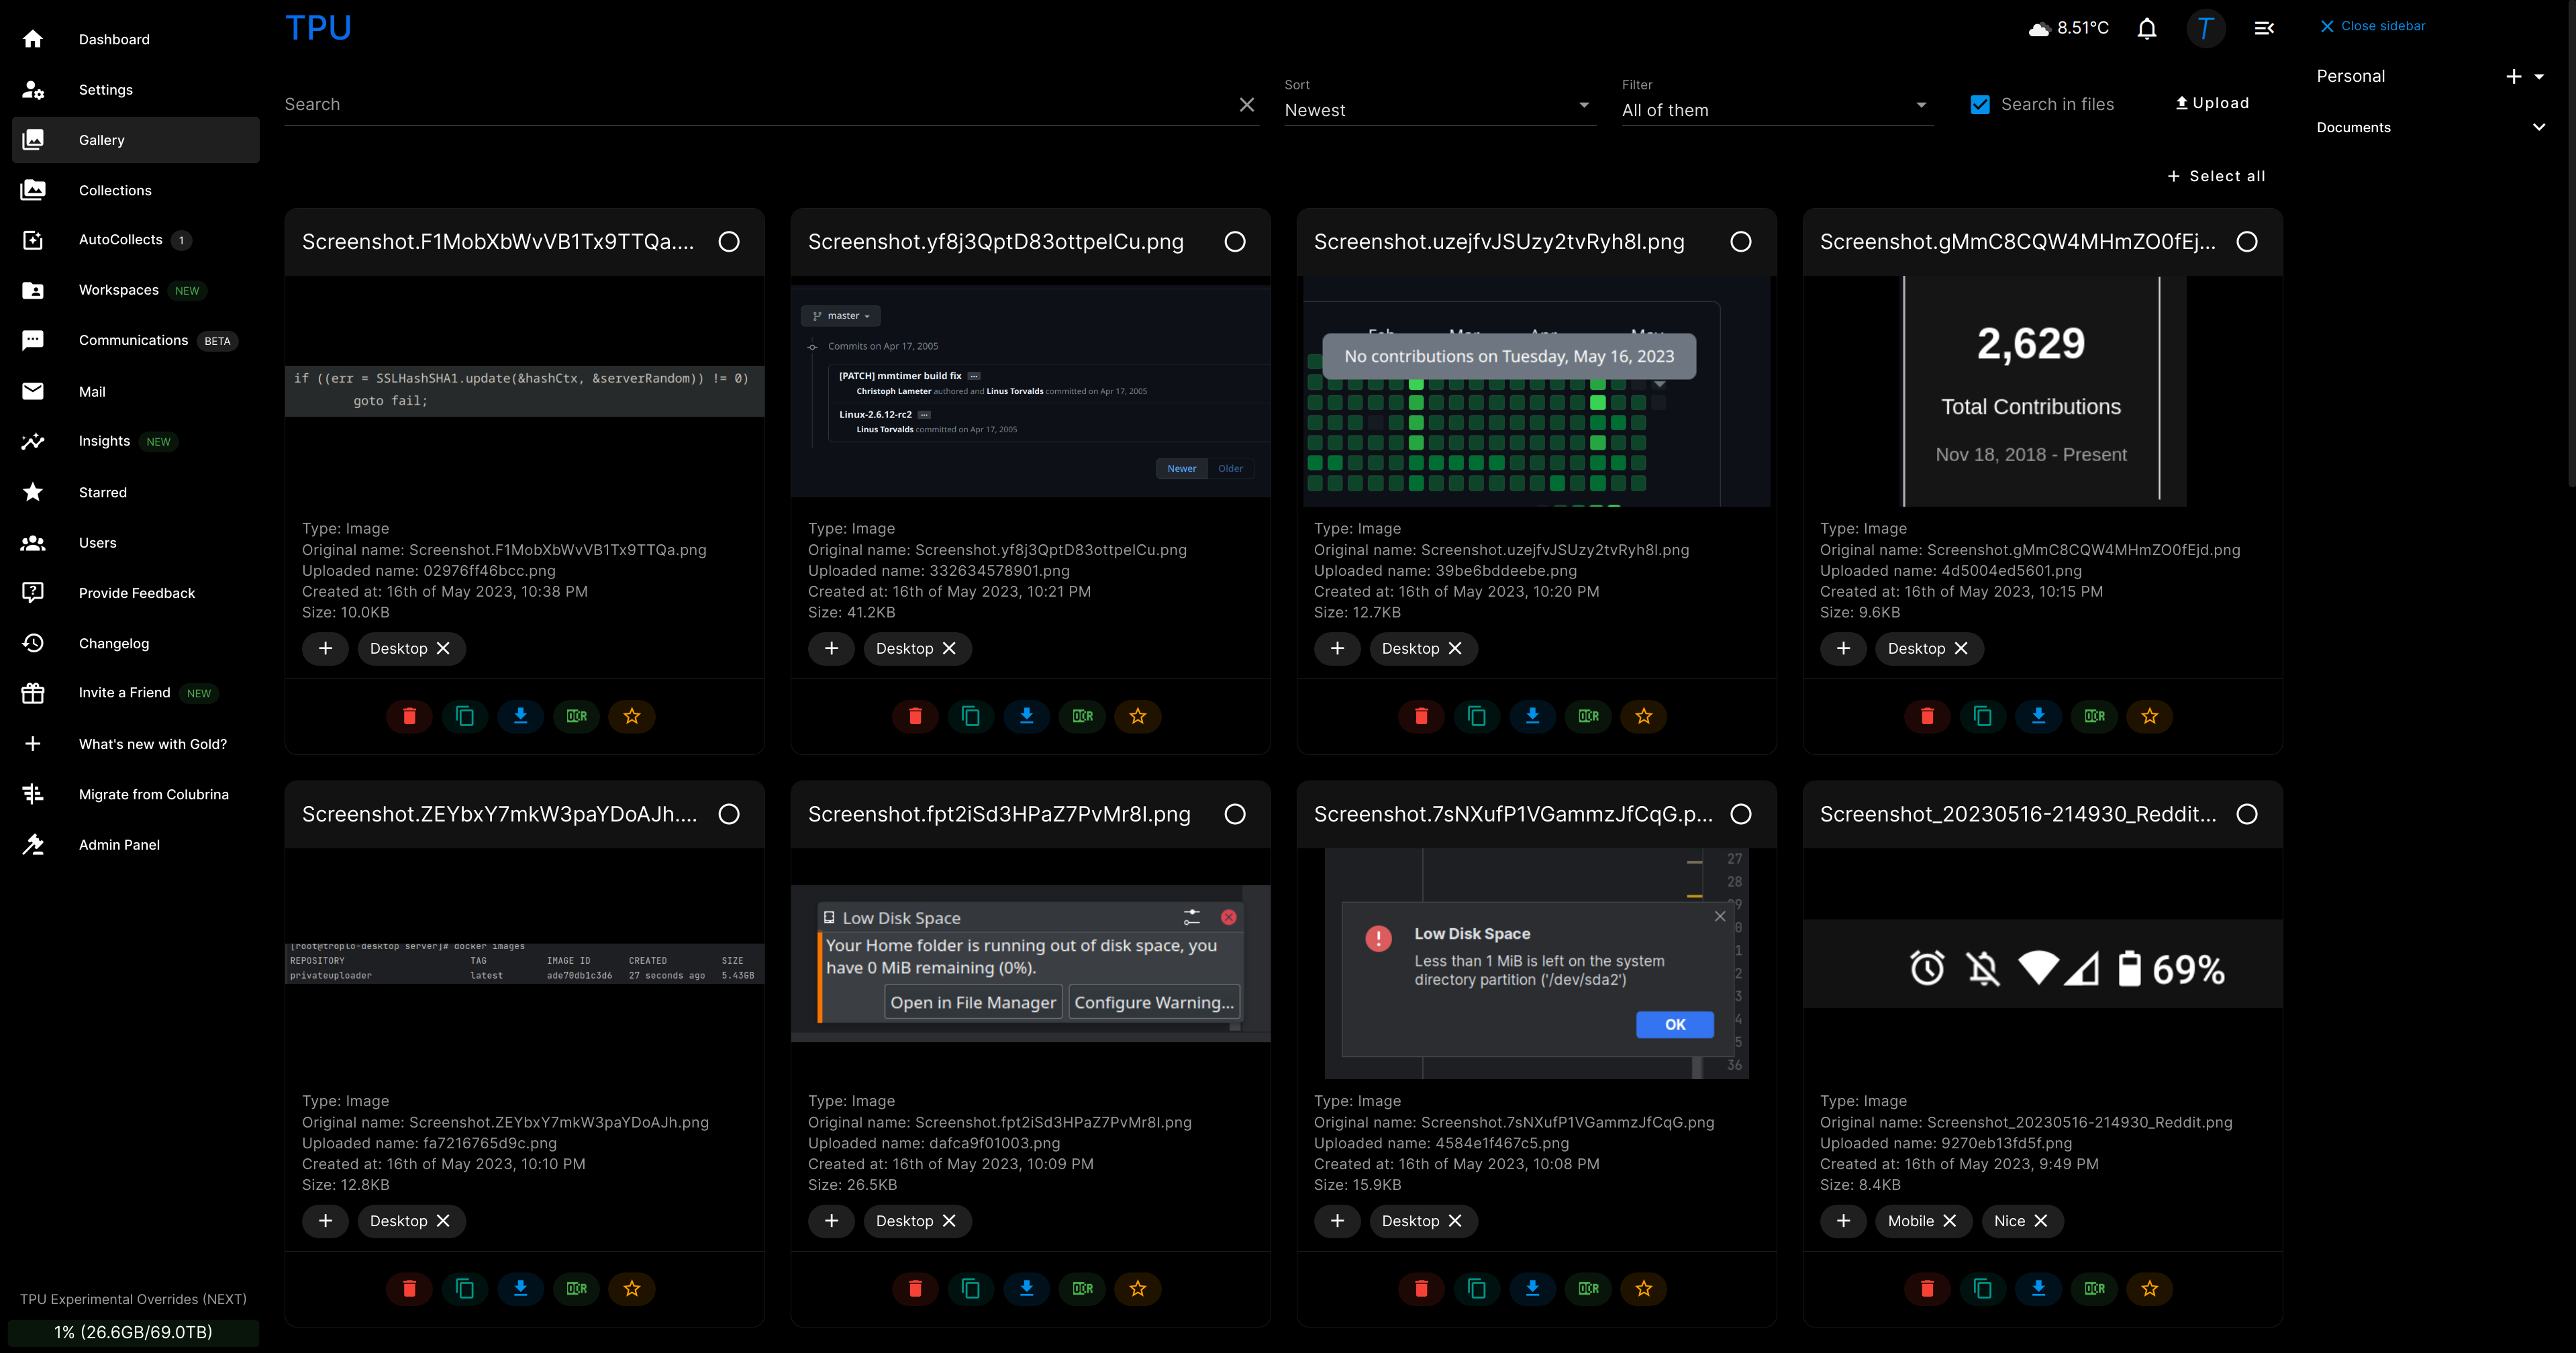Select the Screenshot.ZEYbxY7mkW3paYDoAJh item circle
The height and width of the screenshot is (1353, 2576).
click(x=729, y=814)
